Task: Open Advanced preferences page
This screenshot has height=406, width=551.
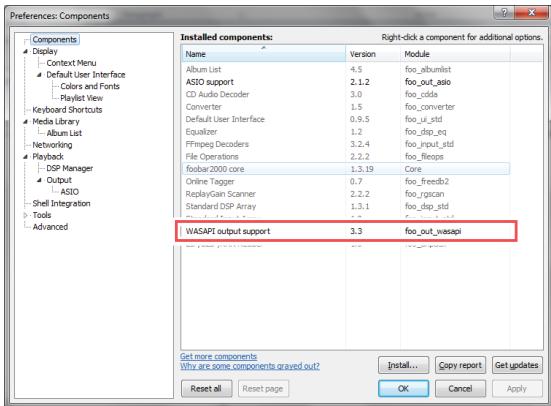Action: (x=50, y=227)
